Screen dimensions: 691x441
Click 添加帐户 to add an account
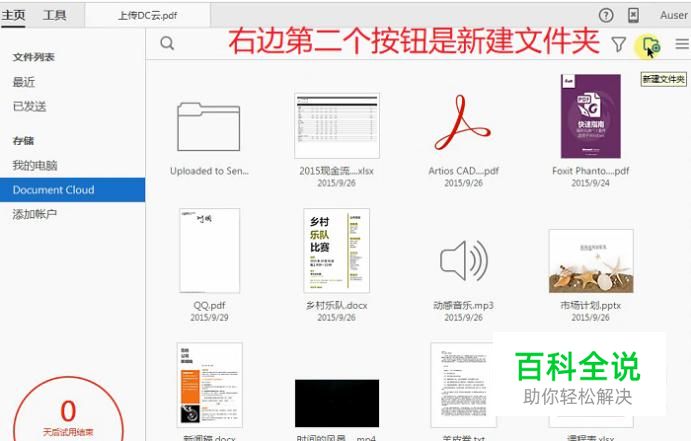click(x=35, y=214)
